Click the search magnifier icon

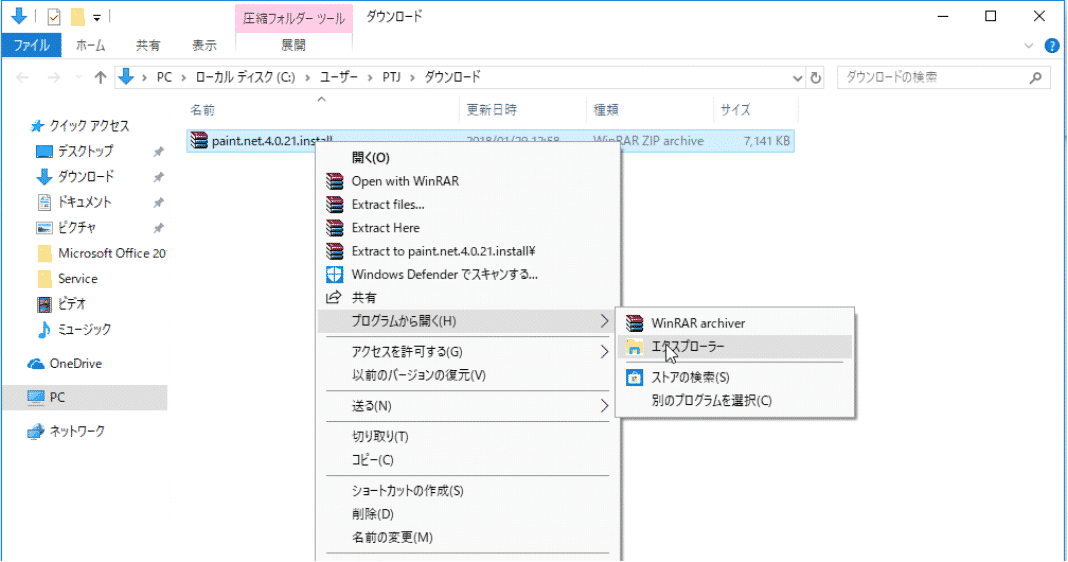(1036, 78)
